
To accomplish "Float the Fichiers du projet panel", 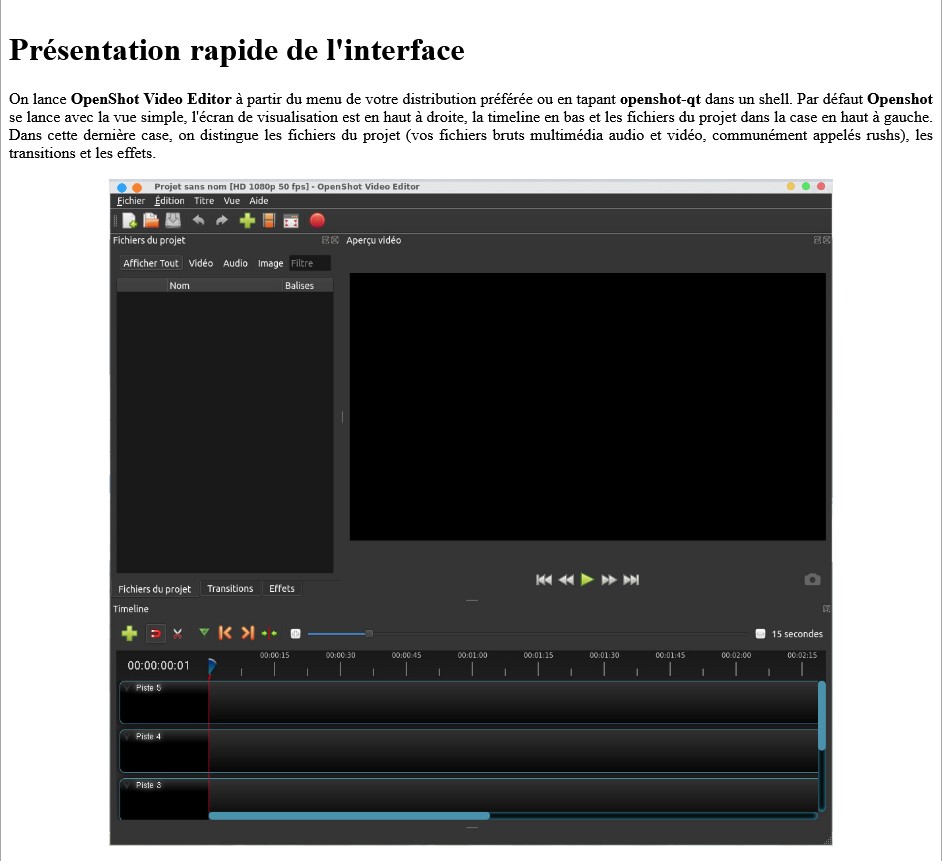I will coord(326,240).
